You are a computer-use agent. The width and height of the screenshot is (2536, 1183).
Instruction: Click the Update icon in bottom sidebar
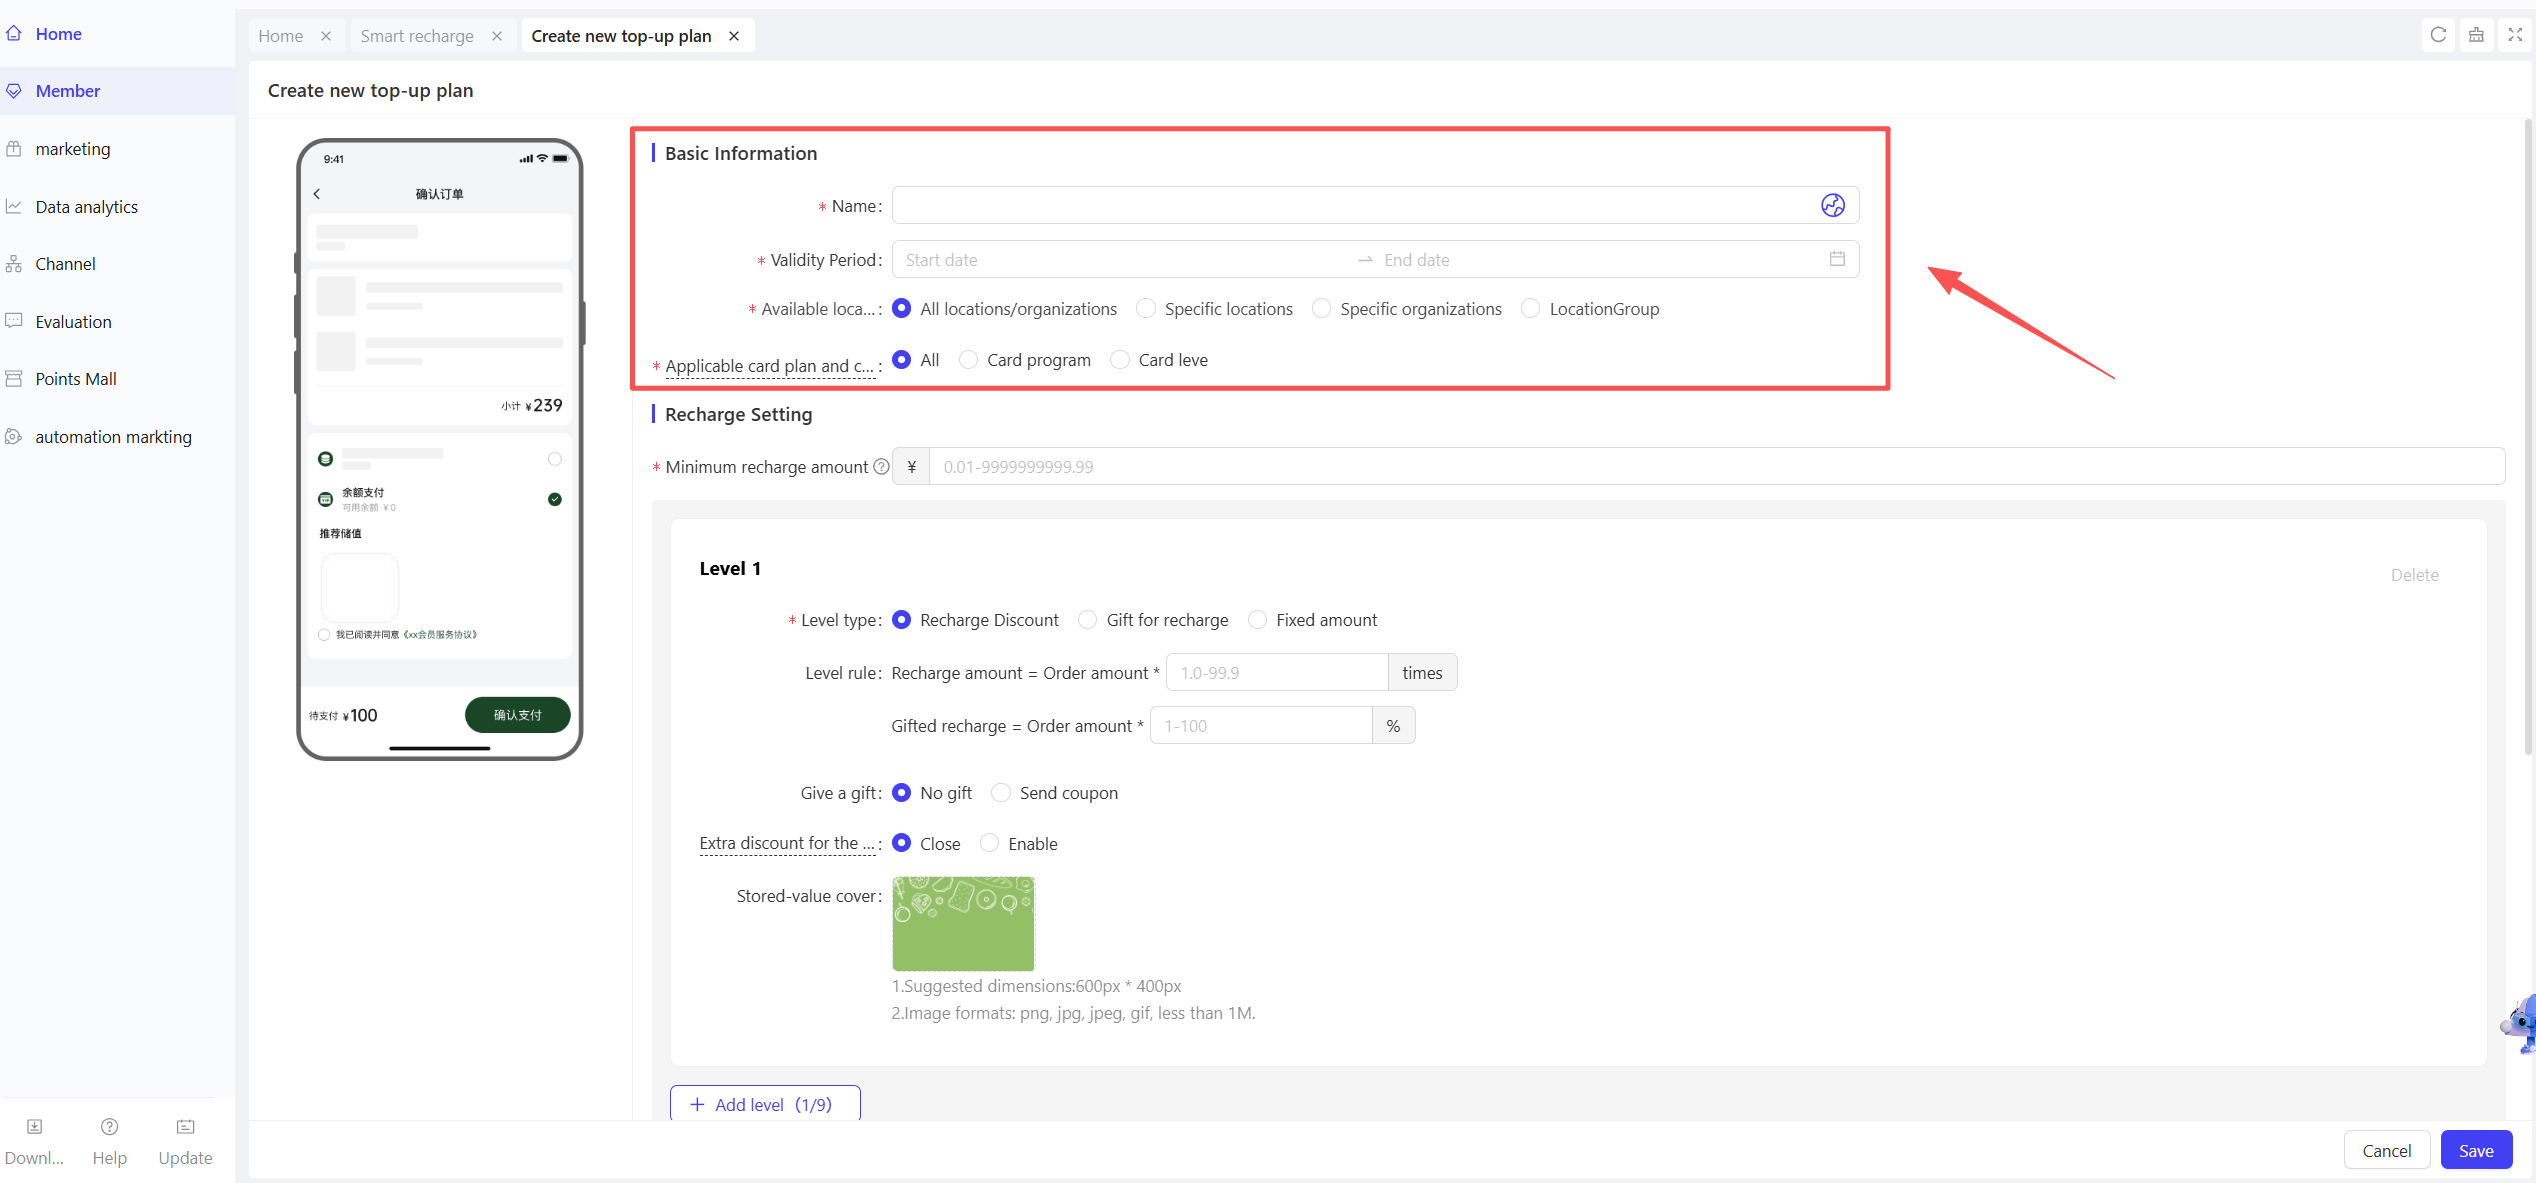tap(185, 1127)
